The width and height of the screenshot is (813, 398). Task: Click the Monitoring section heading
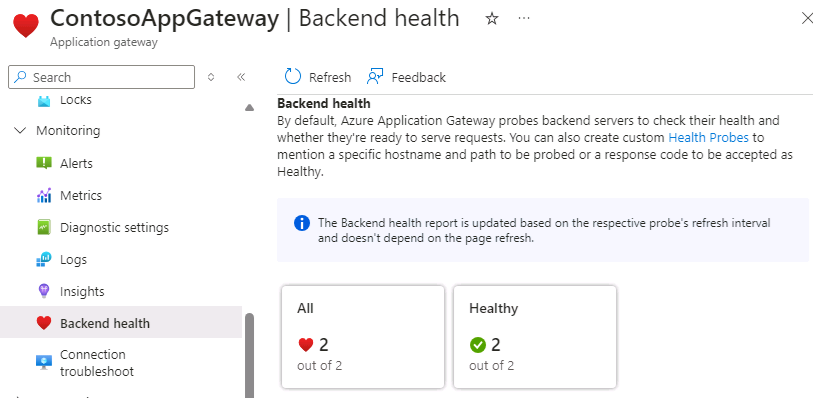click(x=68, y=131)
